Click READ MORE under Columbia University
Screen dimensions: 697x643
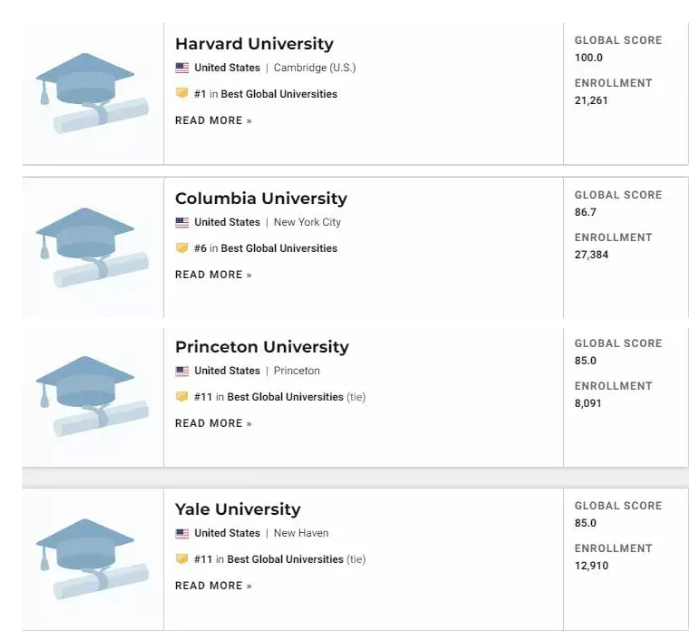coord(213,275)
